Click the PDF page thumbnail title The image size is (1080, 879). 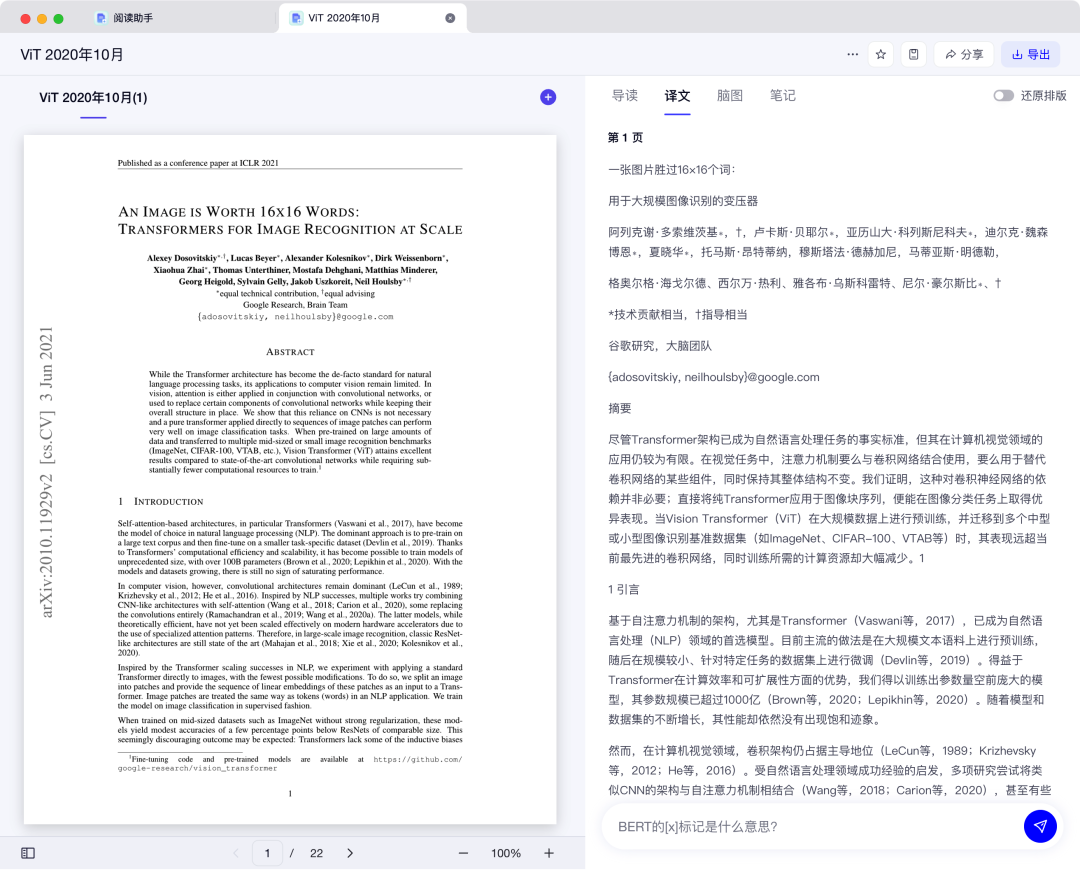pos(290,220)
